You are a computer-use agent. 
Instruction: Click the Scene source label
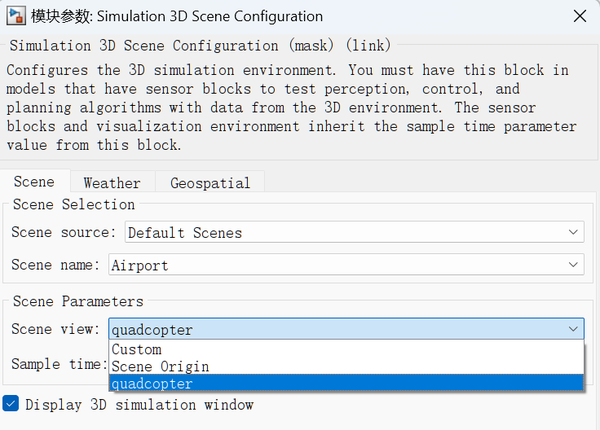(x=65, y=232)
